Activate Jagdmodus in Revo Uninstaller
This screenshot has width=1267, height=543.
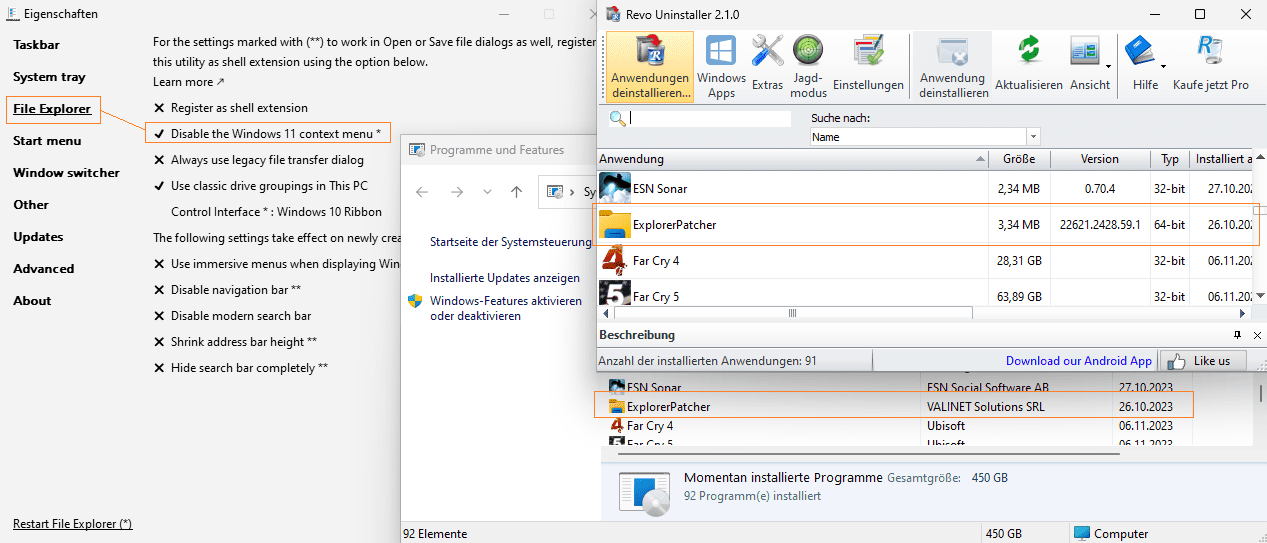808,67
